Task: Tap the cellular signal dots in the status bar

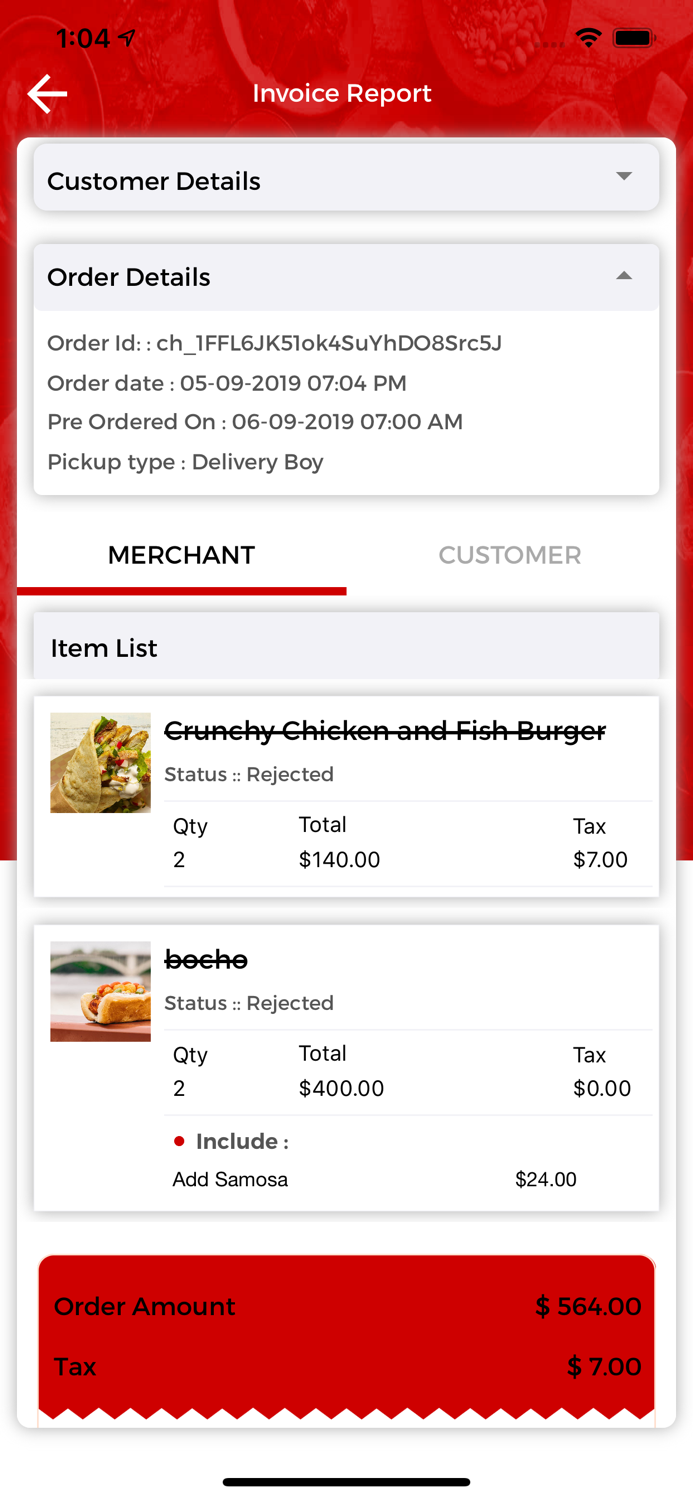Action: point(548,42)
